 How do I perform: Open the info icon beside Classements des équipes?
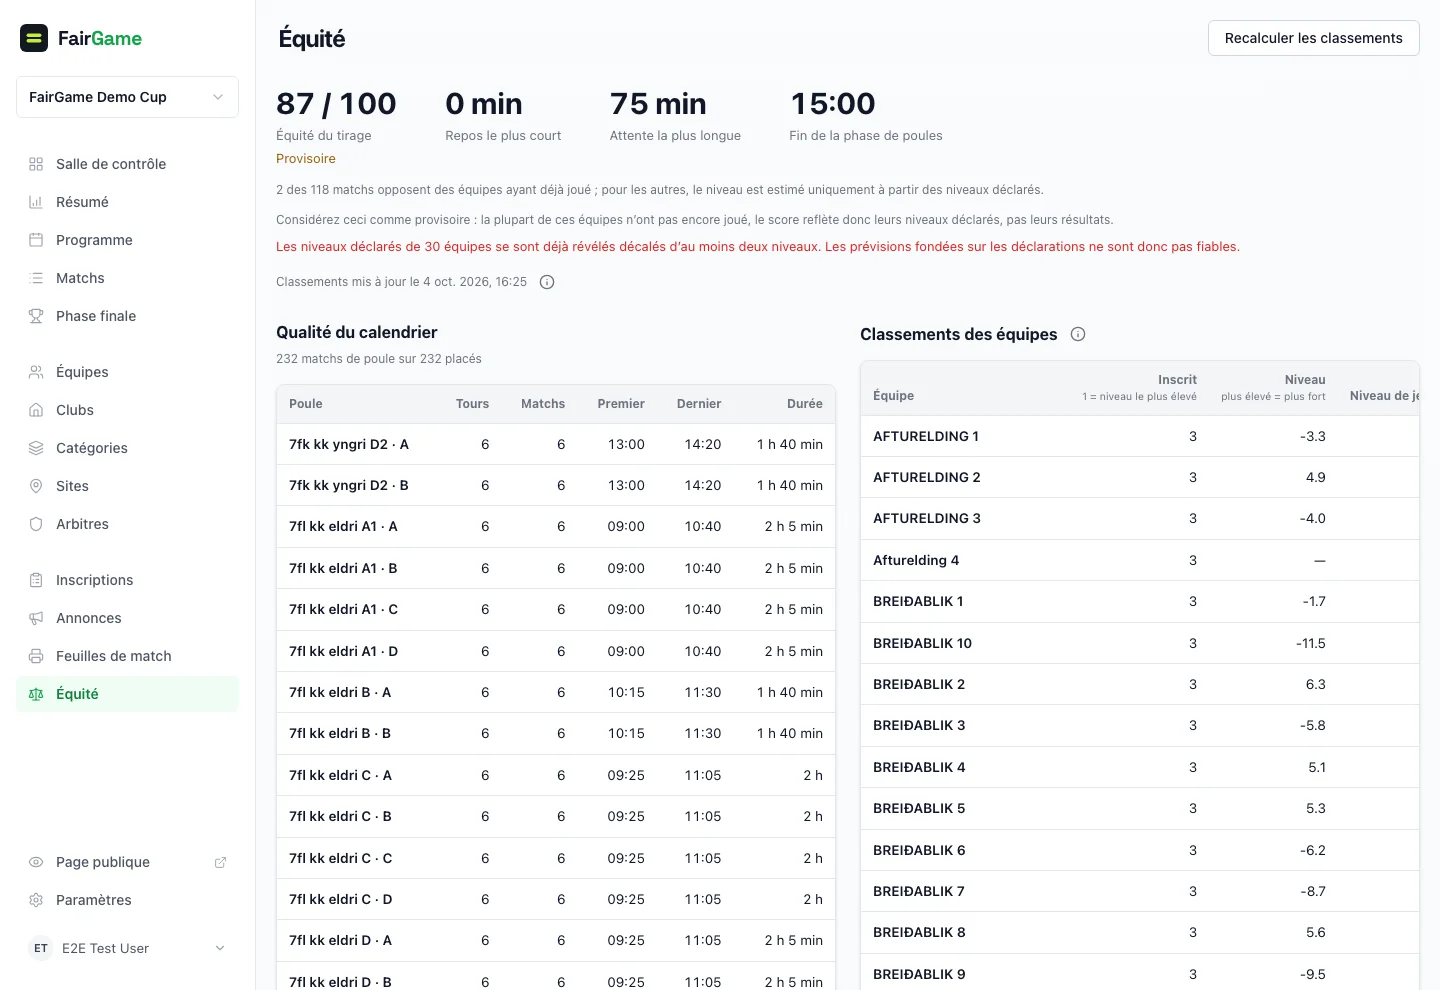pos(1078,334)
